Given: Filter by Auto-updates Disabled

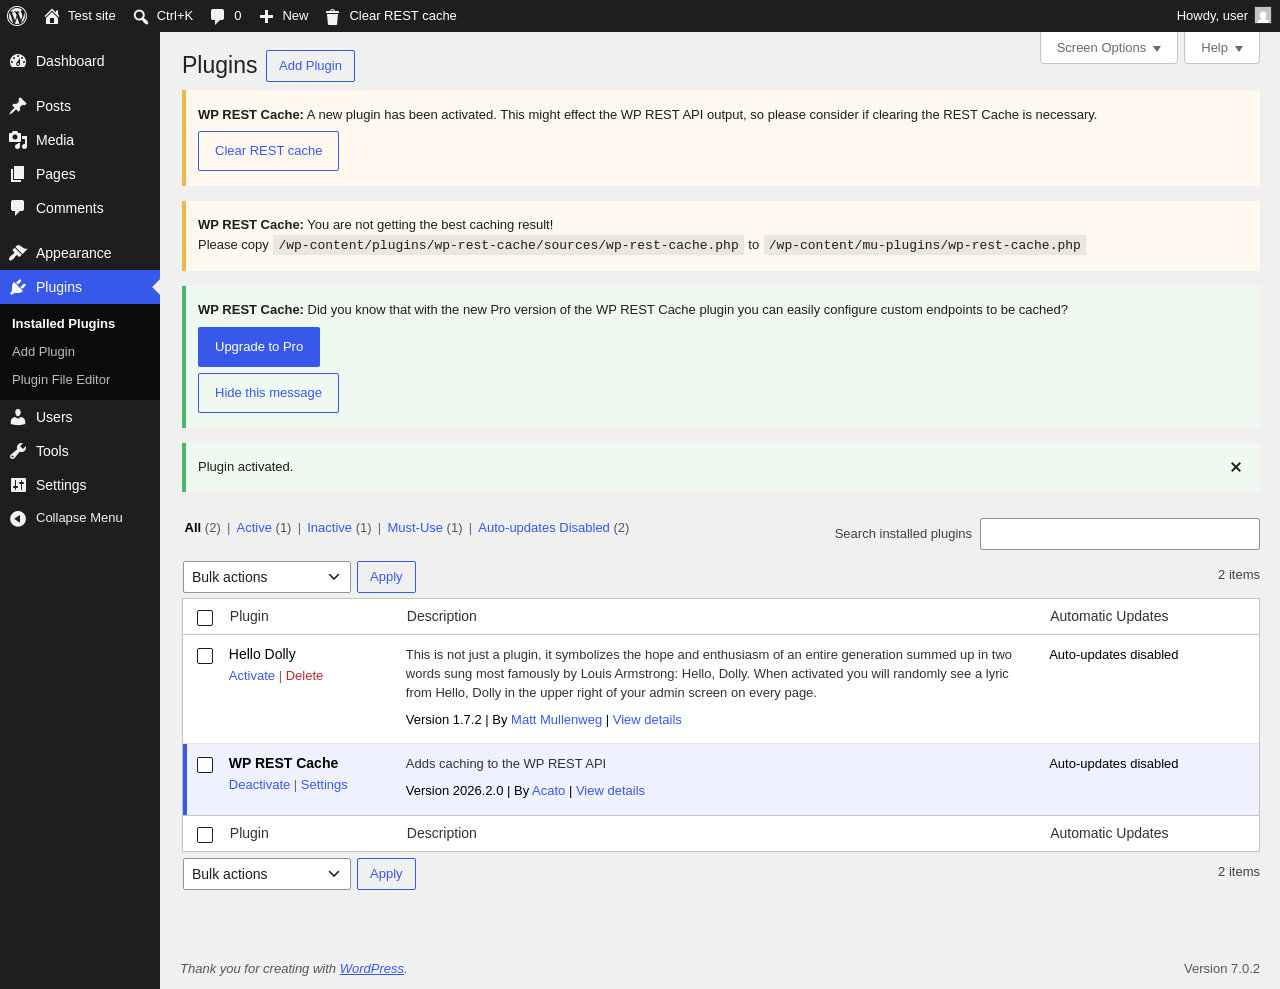Looking at the screenshot, I should (x=544, y=528).
